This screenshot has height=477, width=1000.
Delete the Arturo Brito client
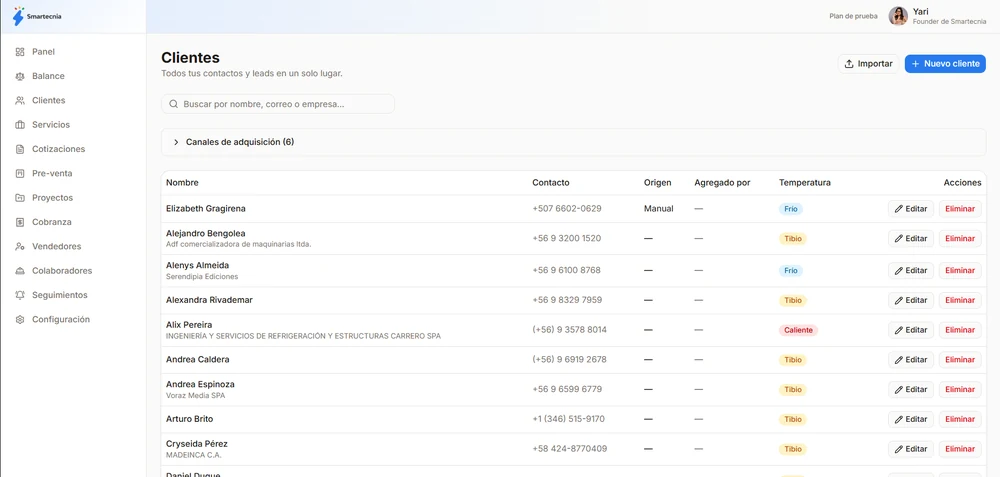click(x=960, y=420)
